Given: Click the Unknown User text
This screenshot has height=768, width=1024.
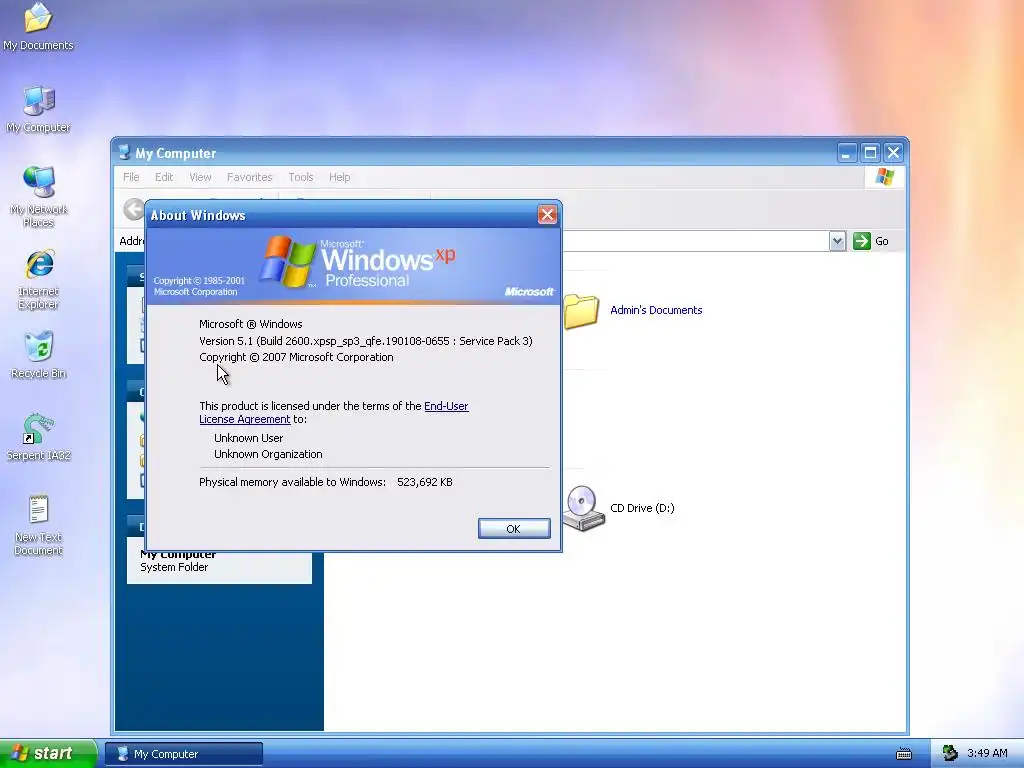Looking at the screenshot, I should pos(248,438).
